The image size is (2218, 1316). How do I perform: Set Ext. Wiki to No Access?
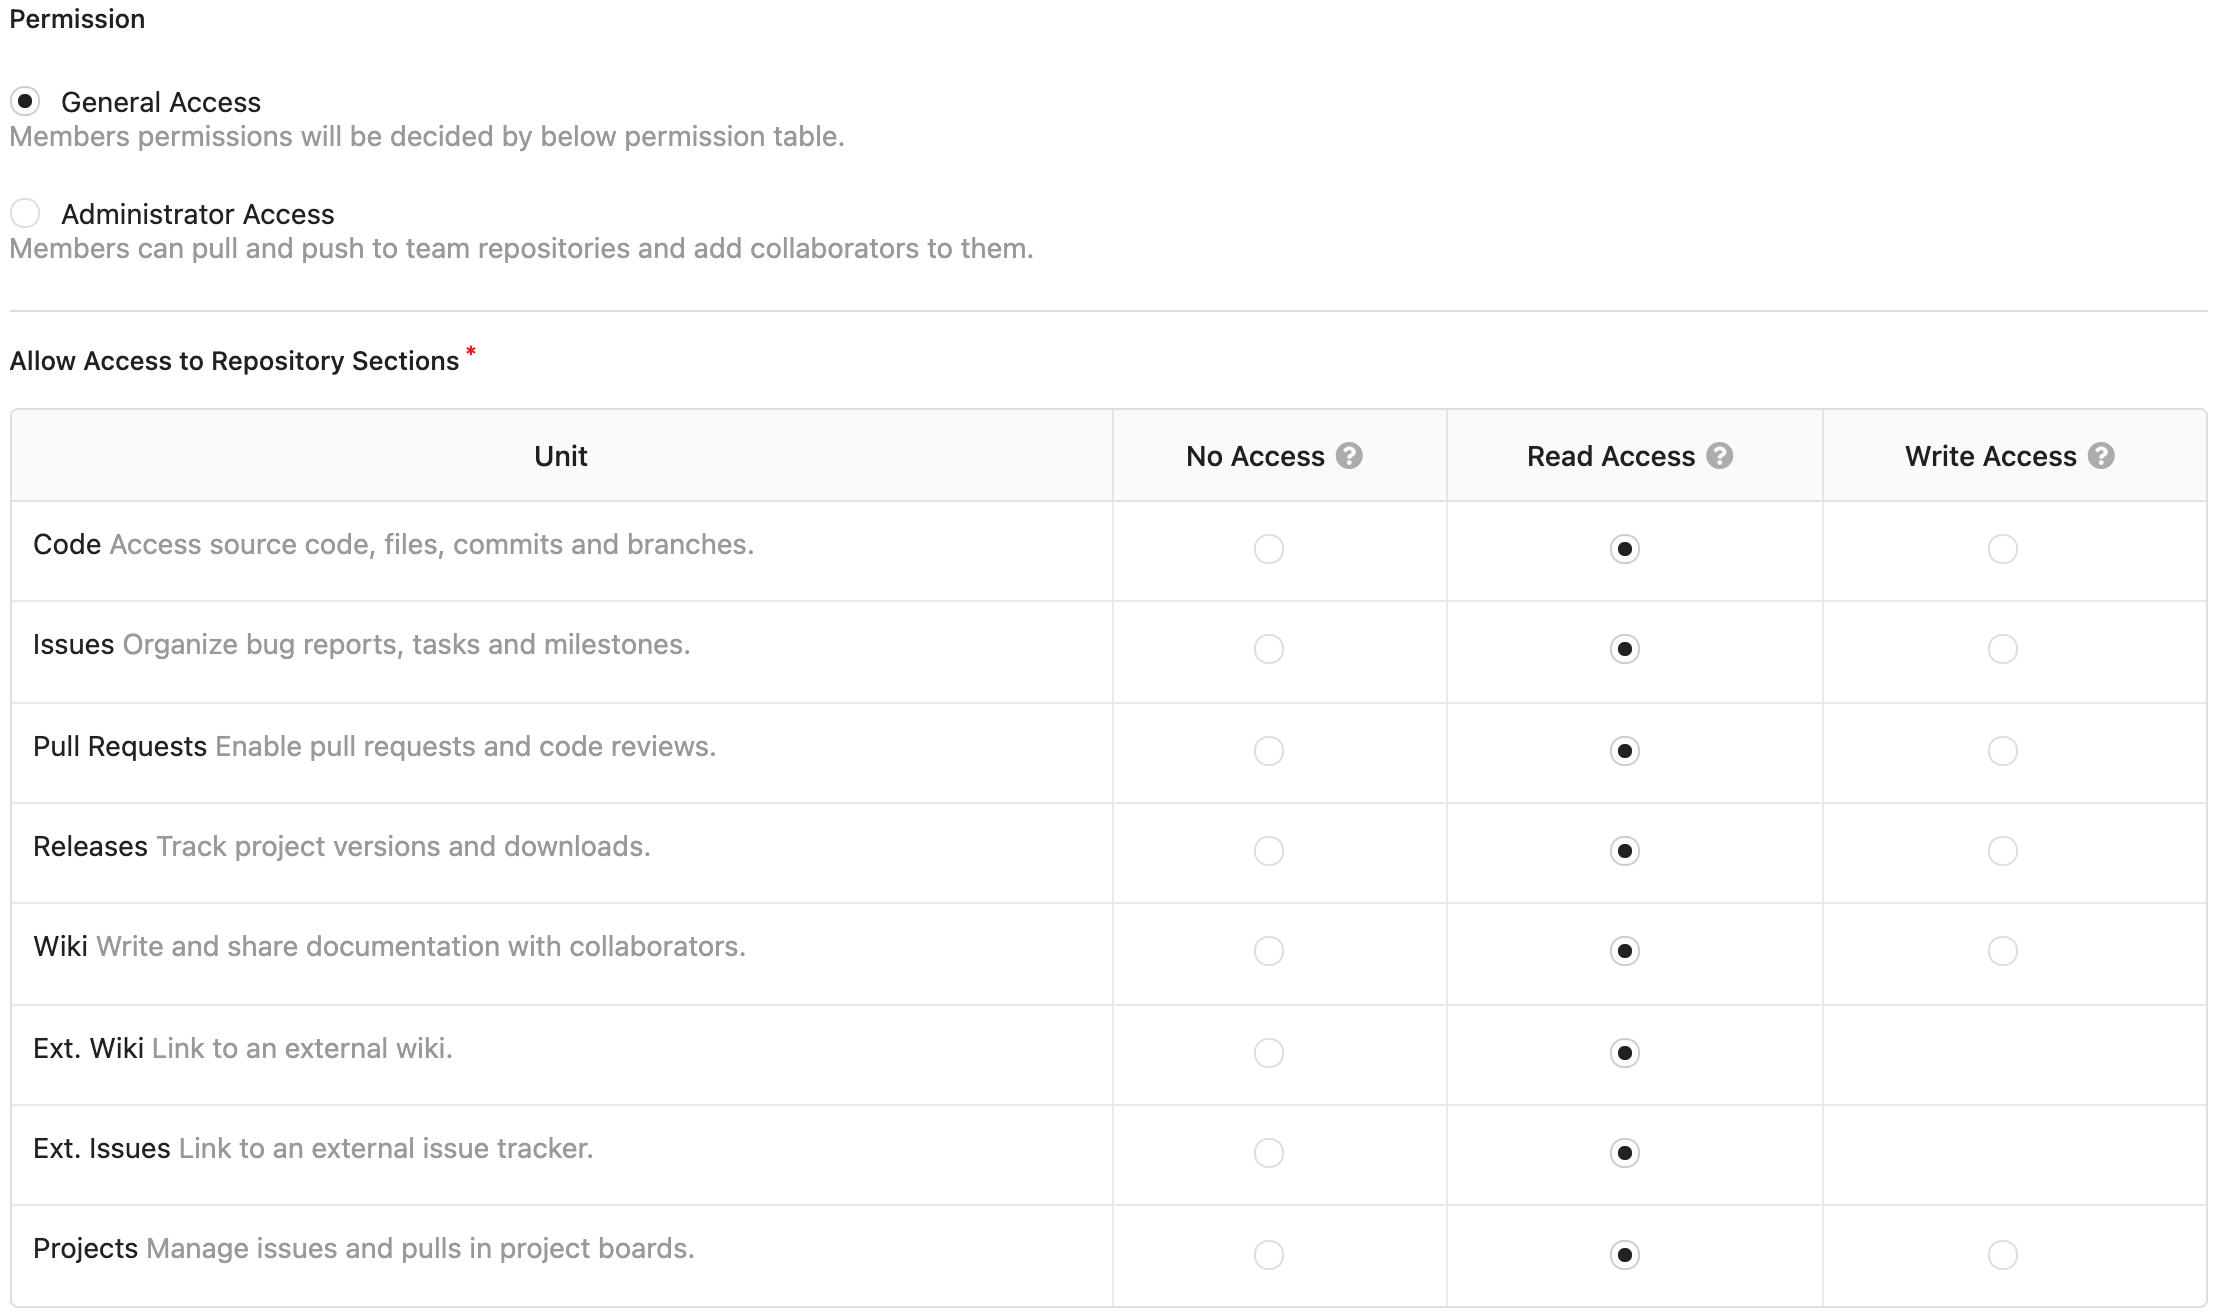click(1269, 1053)
